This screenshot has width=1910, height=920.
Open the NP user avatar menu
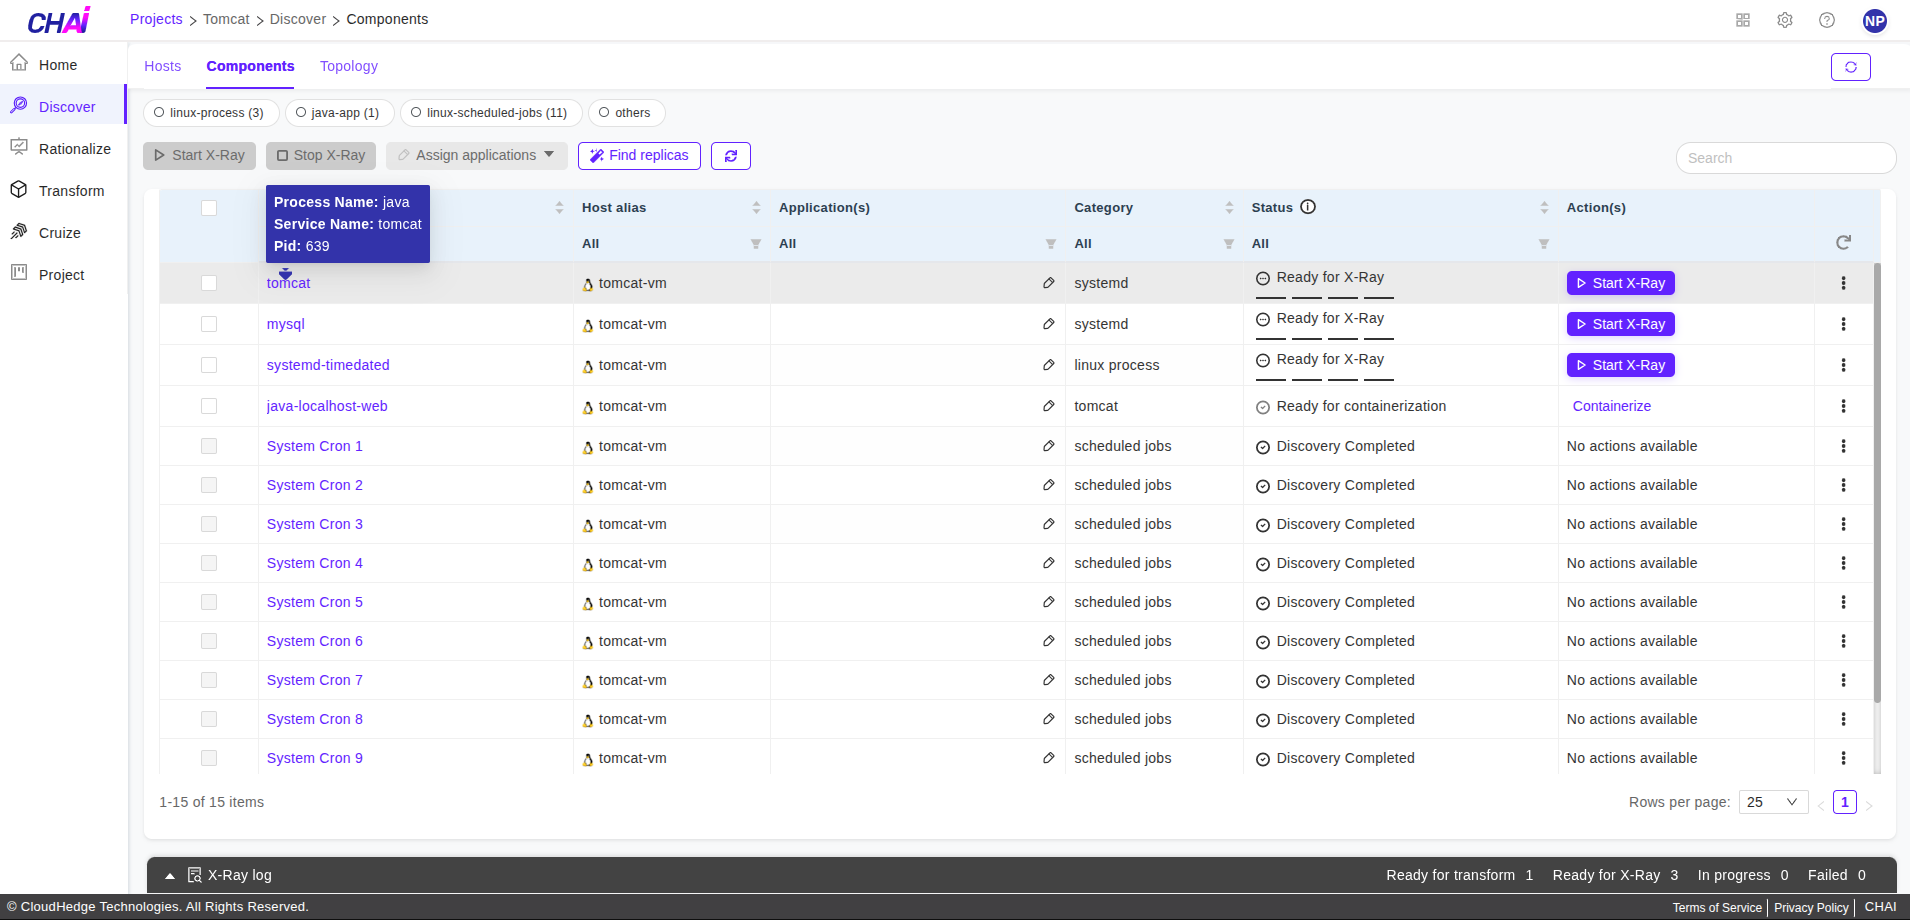coord(1875,20)
